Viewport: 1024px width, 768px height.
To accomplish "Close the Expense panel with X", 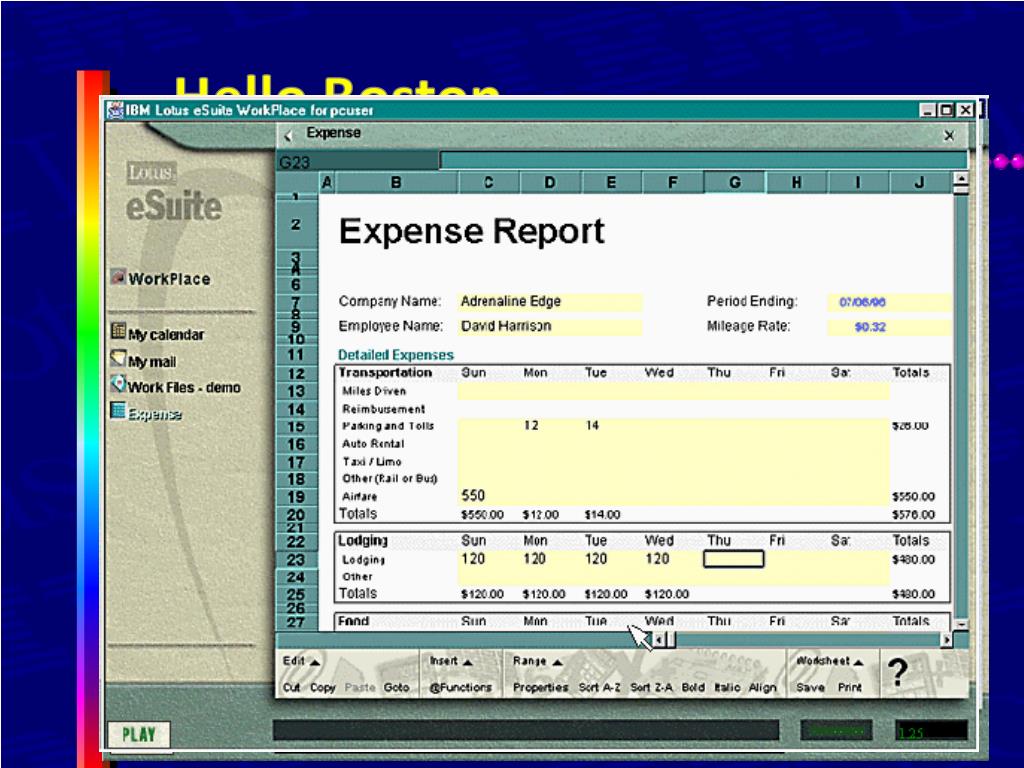I will click(949, 135).
